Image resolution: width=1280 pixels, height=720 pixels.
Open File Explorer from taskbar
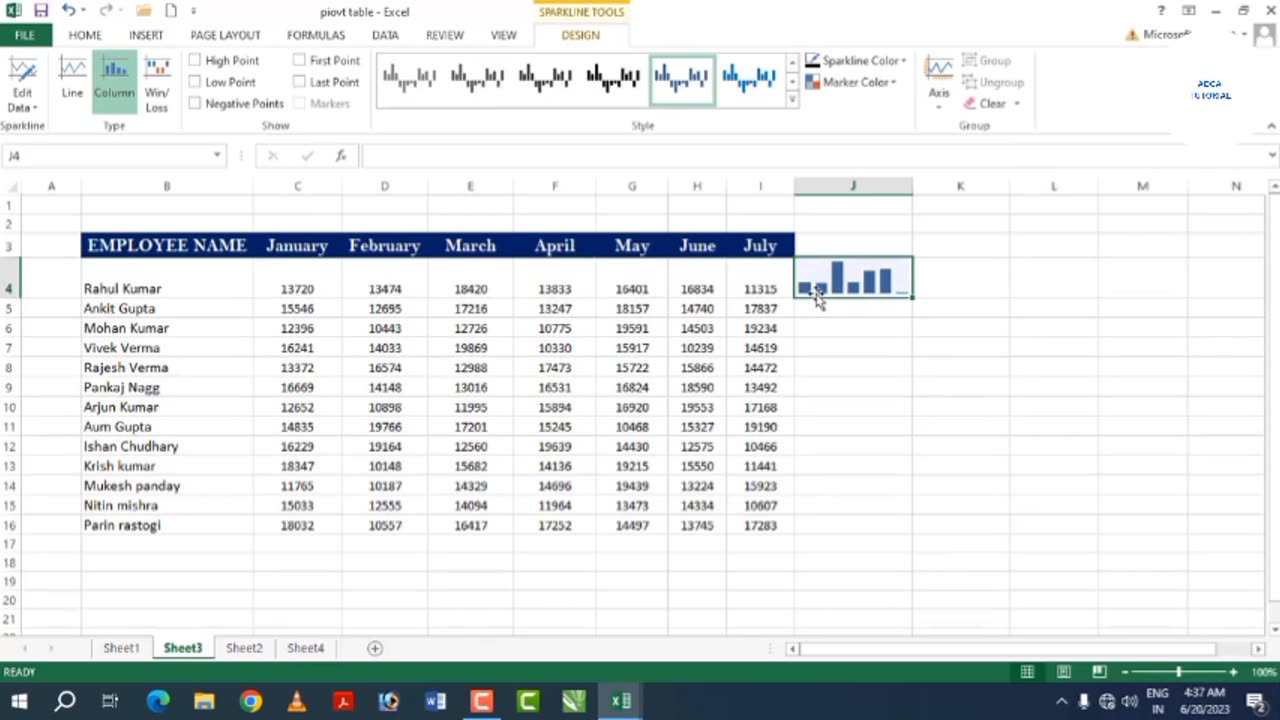pos(204,701)
